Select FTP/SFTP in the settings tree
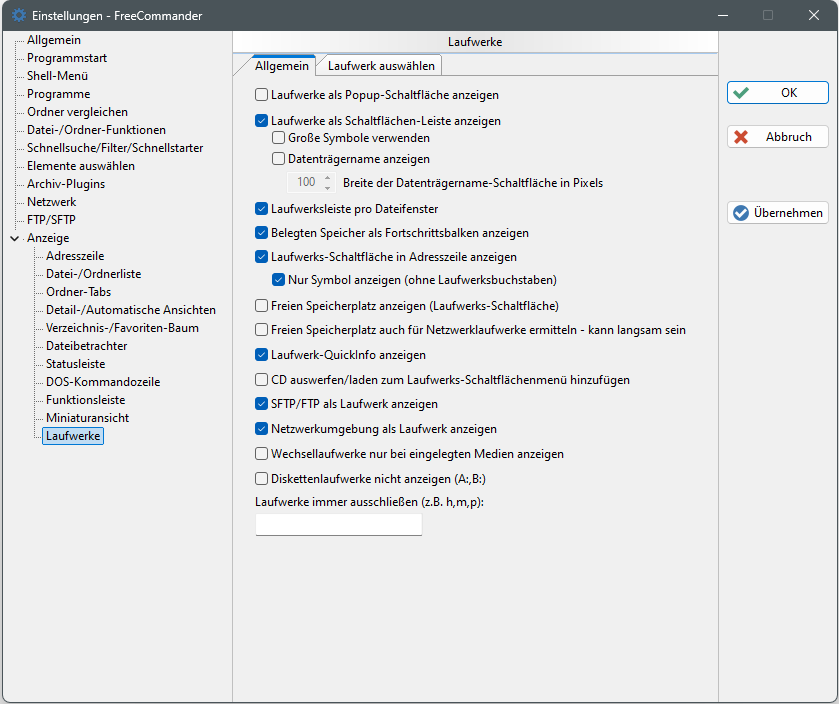Screen dimensions: 839x704 pos(51,220)
